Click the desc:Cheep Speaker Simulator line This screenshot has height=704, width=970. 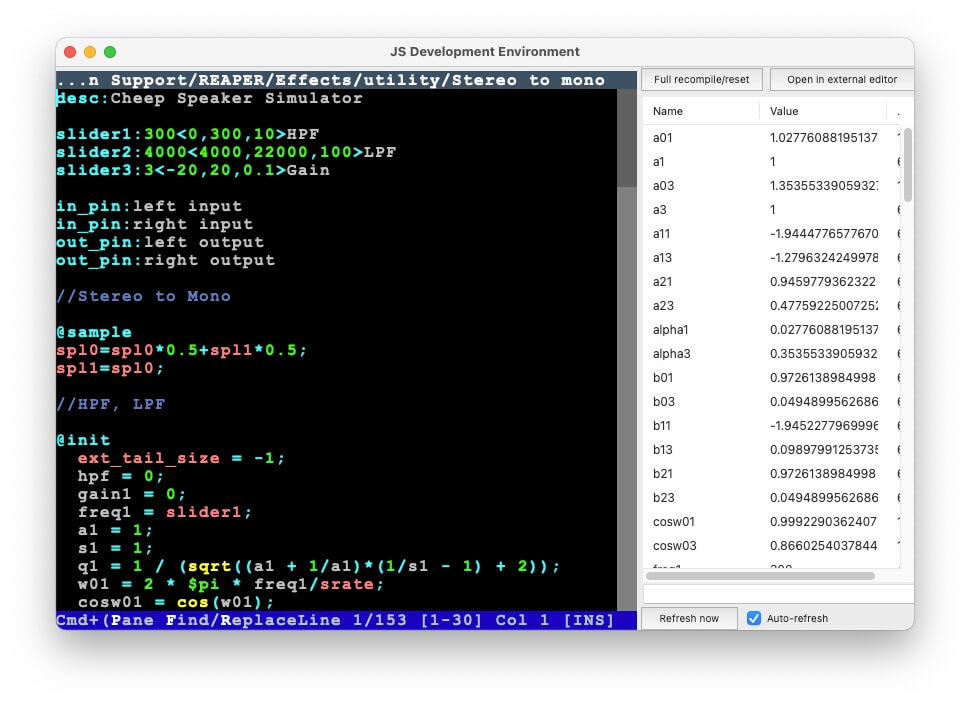210,98
